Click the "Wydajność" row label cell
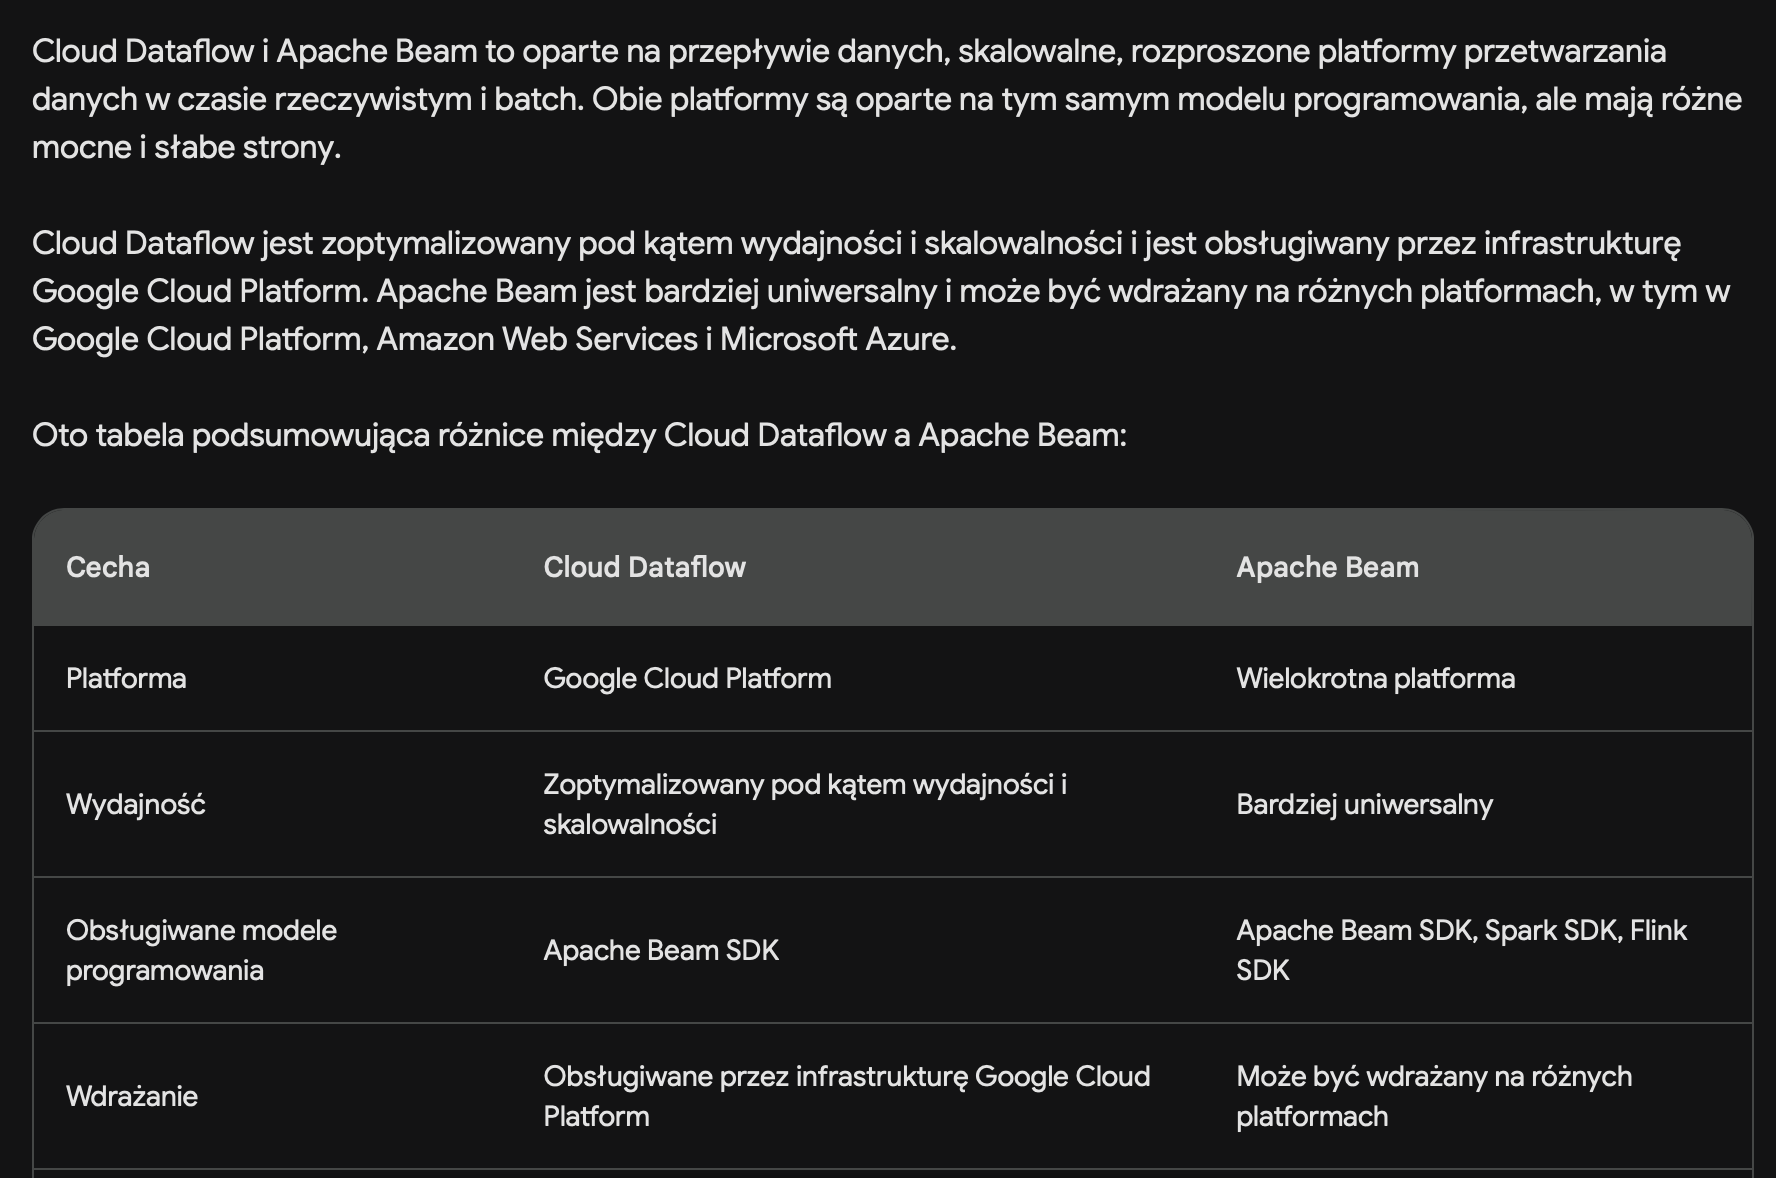1776x1178 pixels. [x=135, y=804]
